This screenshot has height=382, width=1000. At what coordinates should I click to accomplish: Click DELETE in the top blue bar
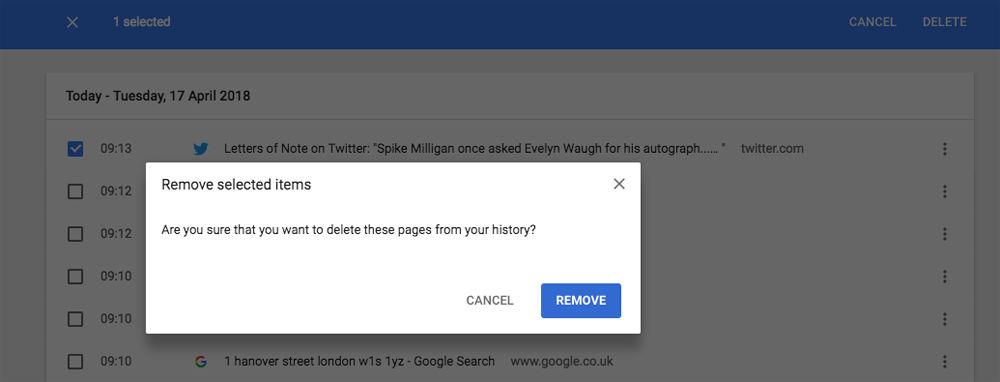945,22
